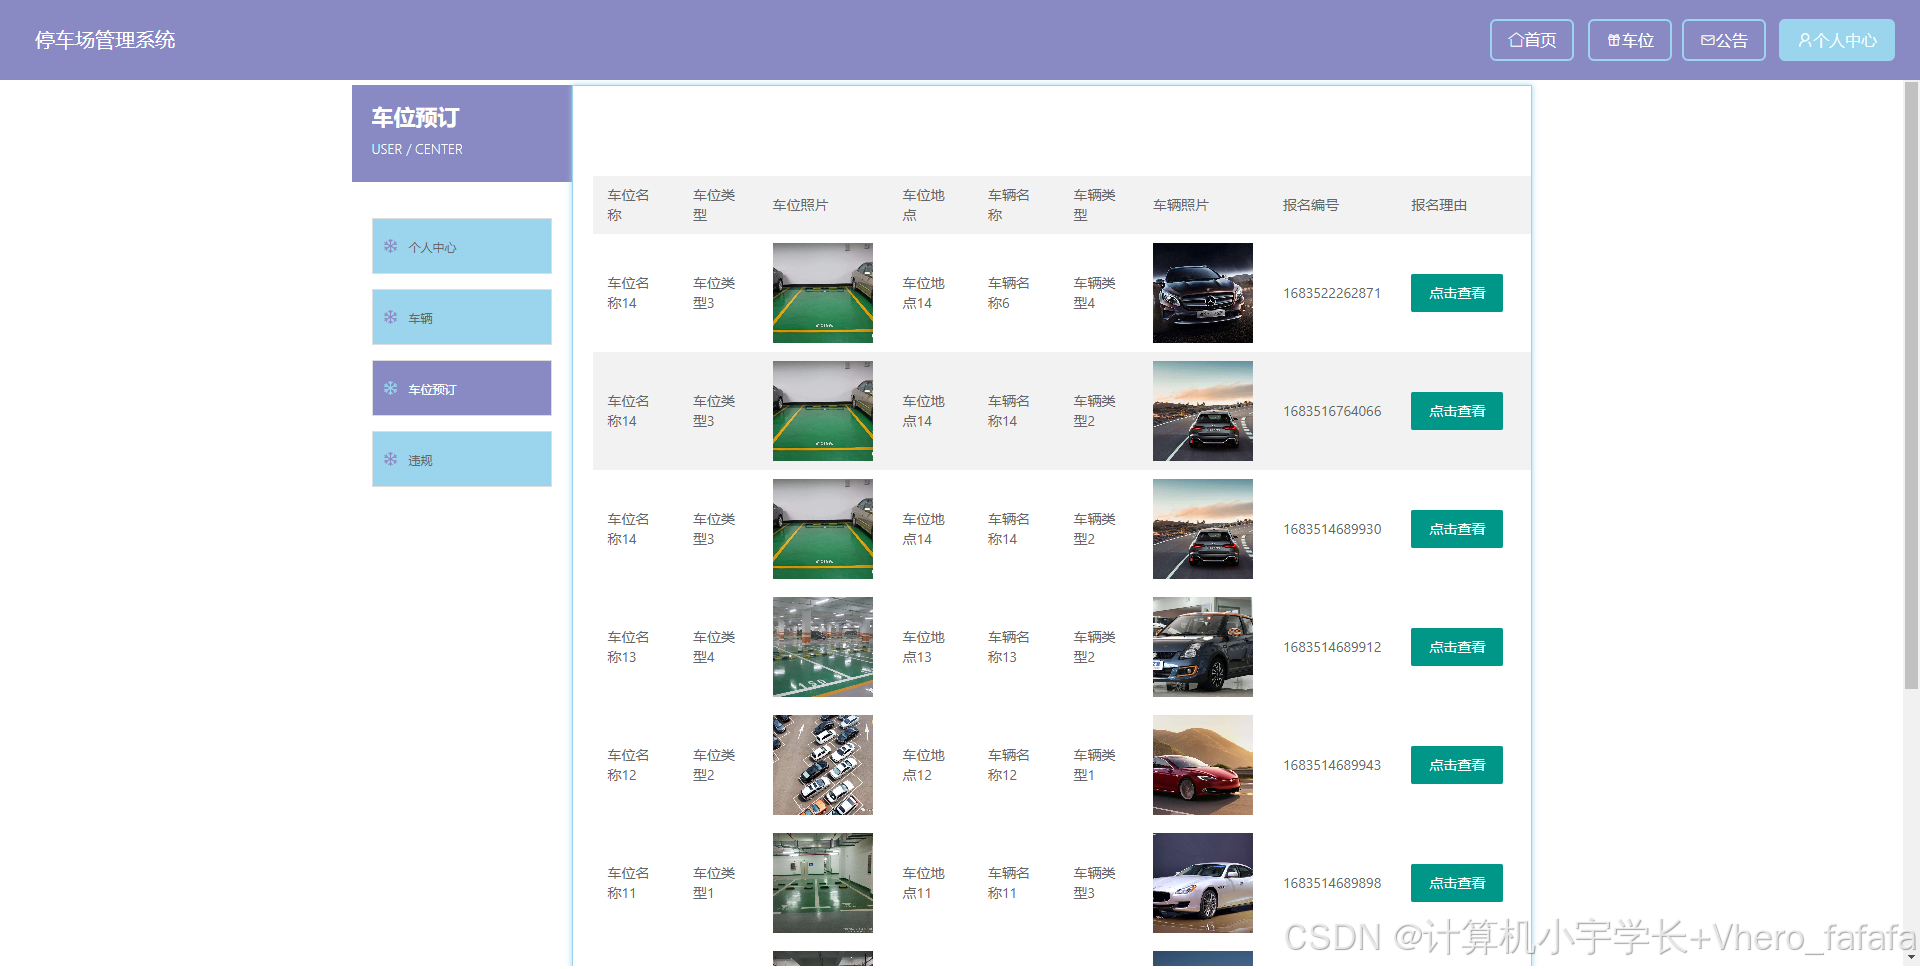The height and width of the screenshot is (969, 1920).
Task: Click the gift icon in 车位 button
Action: [x=1614, y=40]
